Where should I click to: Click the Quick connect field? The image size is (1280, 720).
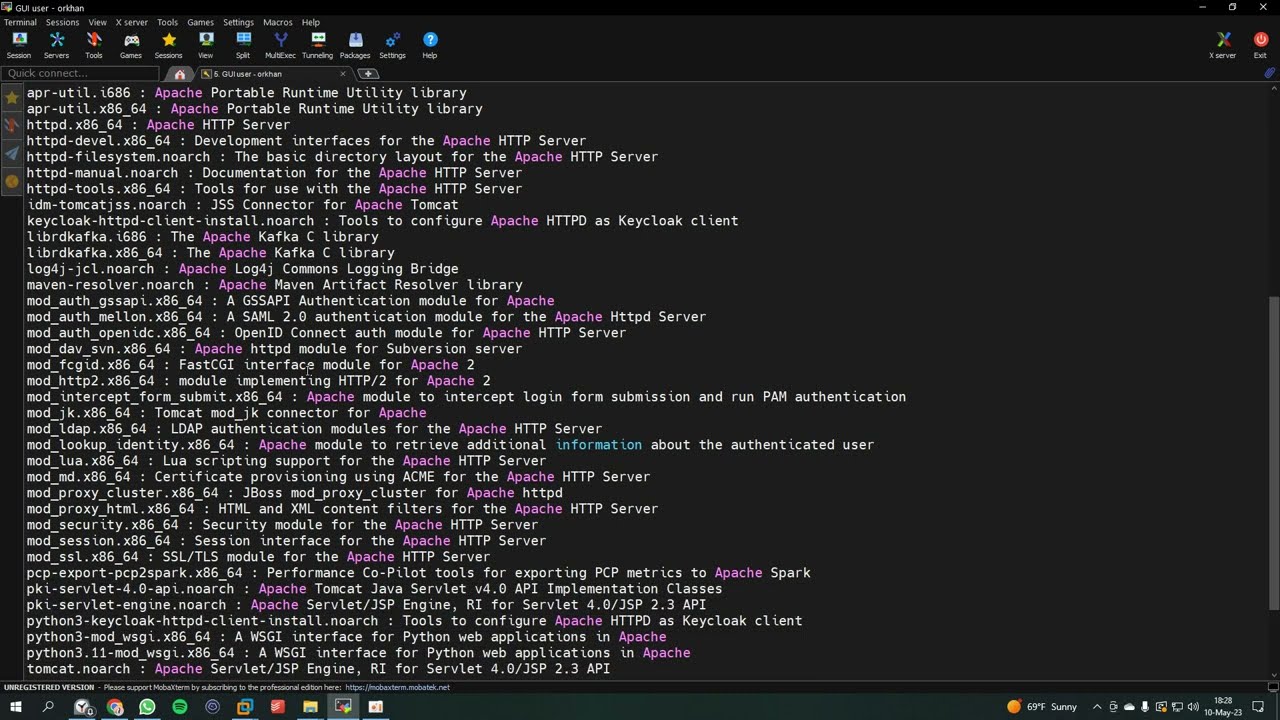[x=80, y=74]
